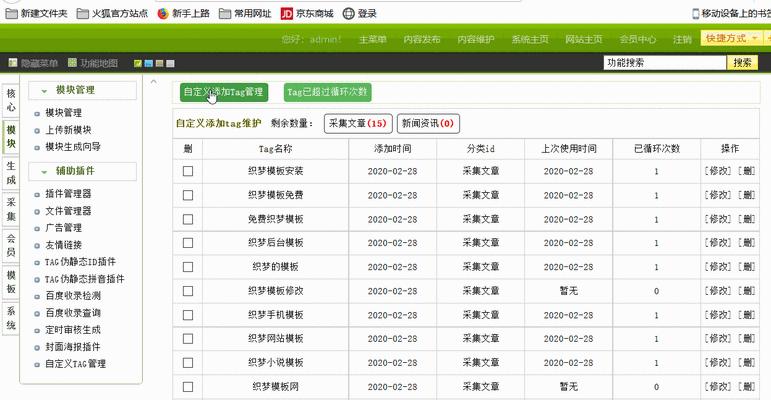Switch to the 生成 vertical tab
771x400 pixels.
click(x=11, y=173)
